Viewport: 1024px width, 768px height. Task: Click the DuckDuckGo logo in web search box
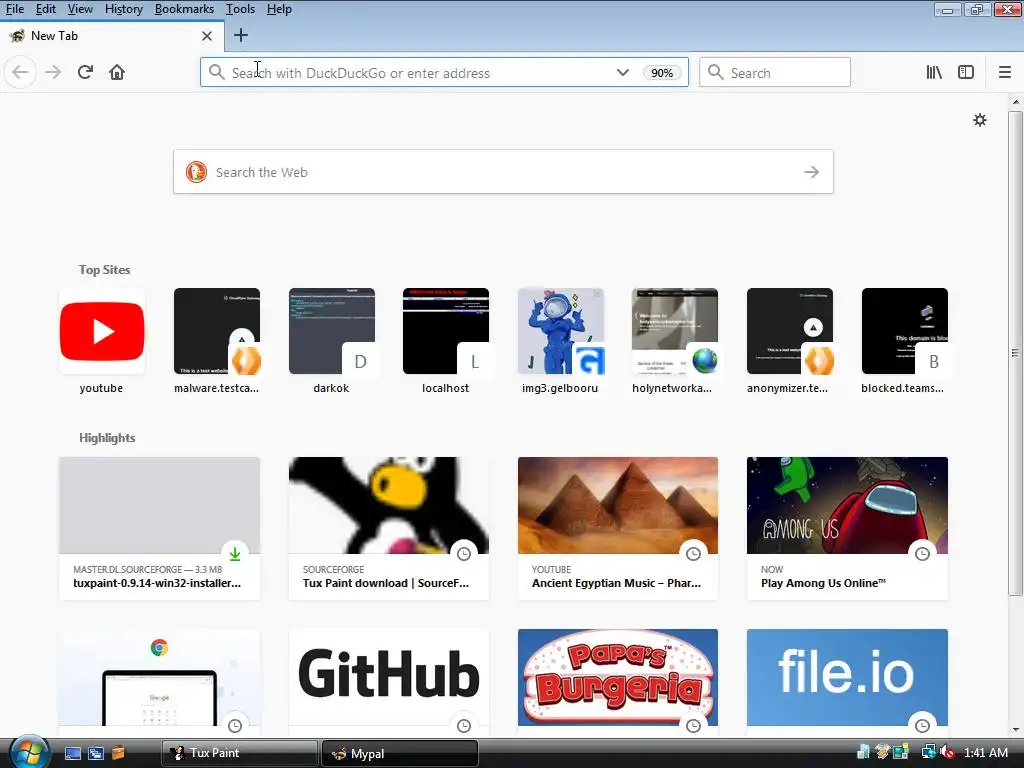point(196,172)
